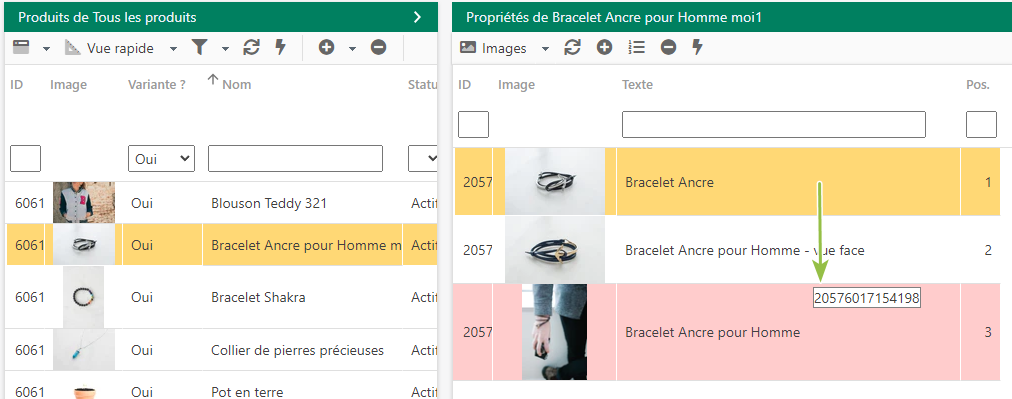The height and width of the screenshot is (399, 1012).
Task: Expand the Images panel selector dropdown
Action: point(545,48)
